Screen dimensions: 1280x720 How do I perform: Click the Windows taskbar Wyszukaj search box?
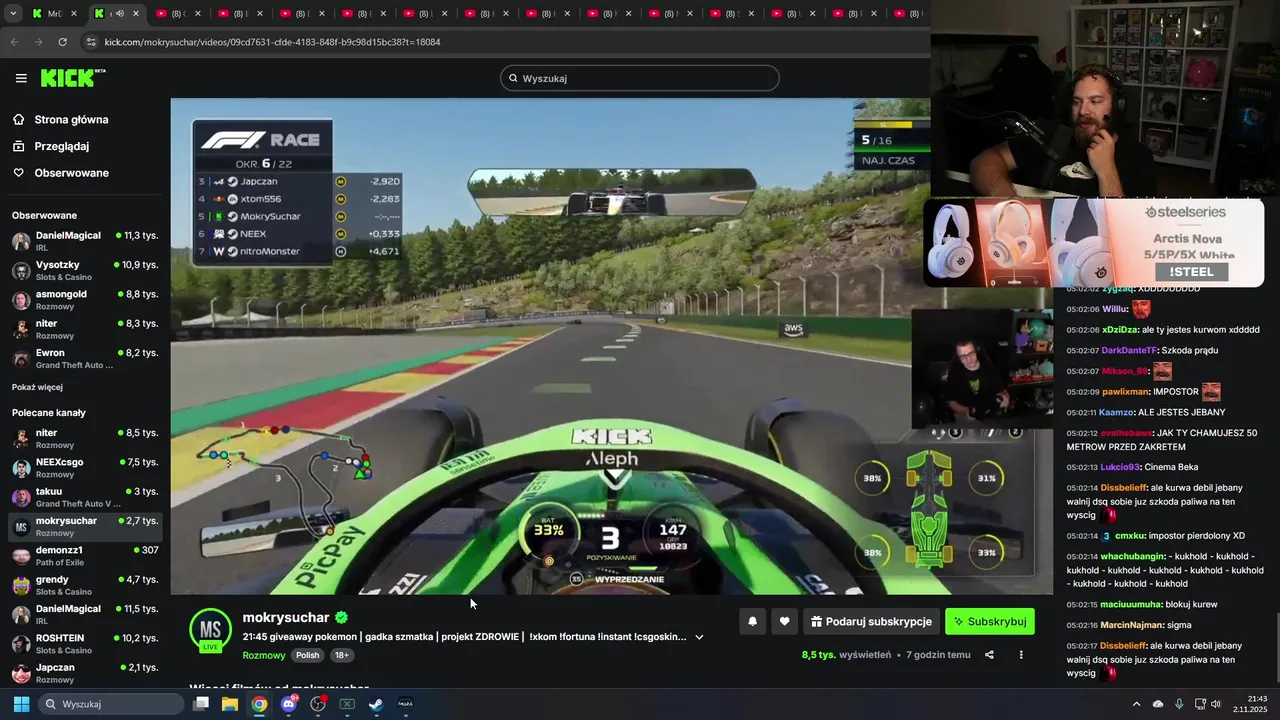pos(111,704)
